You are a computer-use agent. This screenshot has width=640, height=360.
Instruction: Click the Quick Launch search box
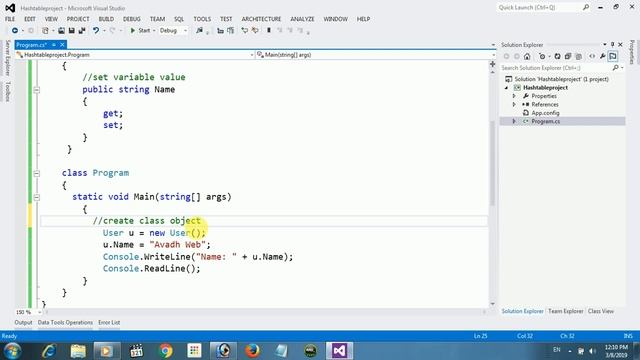[543, 7]
